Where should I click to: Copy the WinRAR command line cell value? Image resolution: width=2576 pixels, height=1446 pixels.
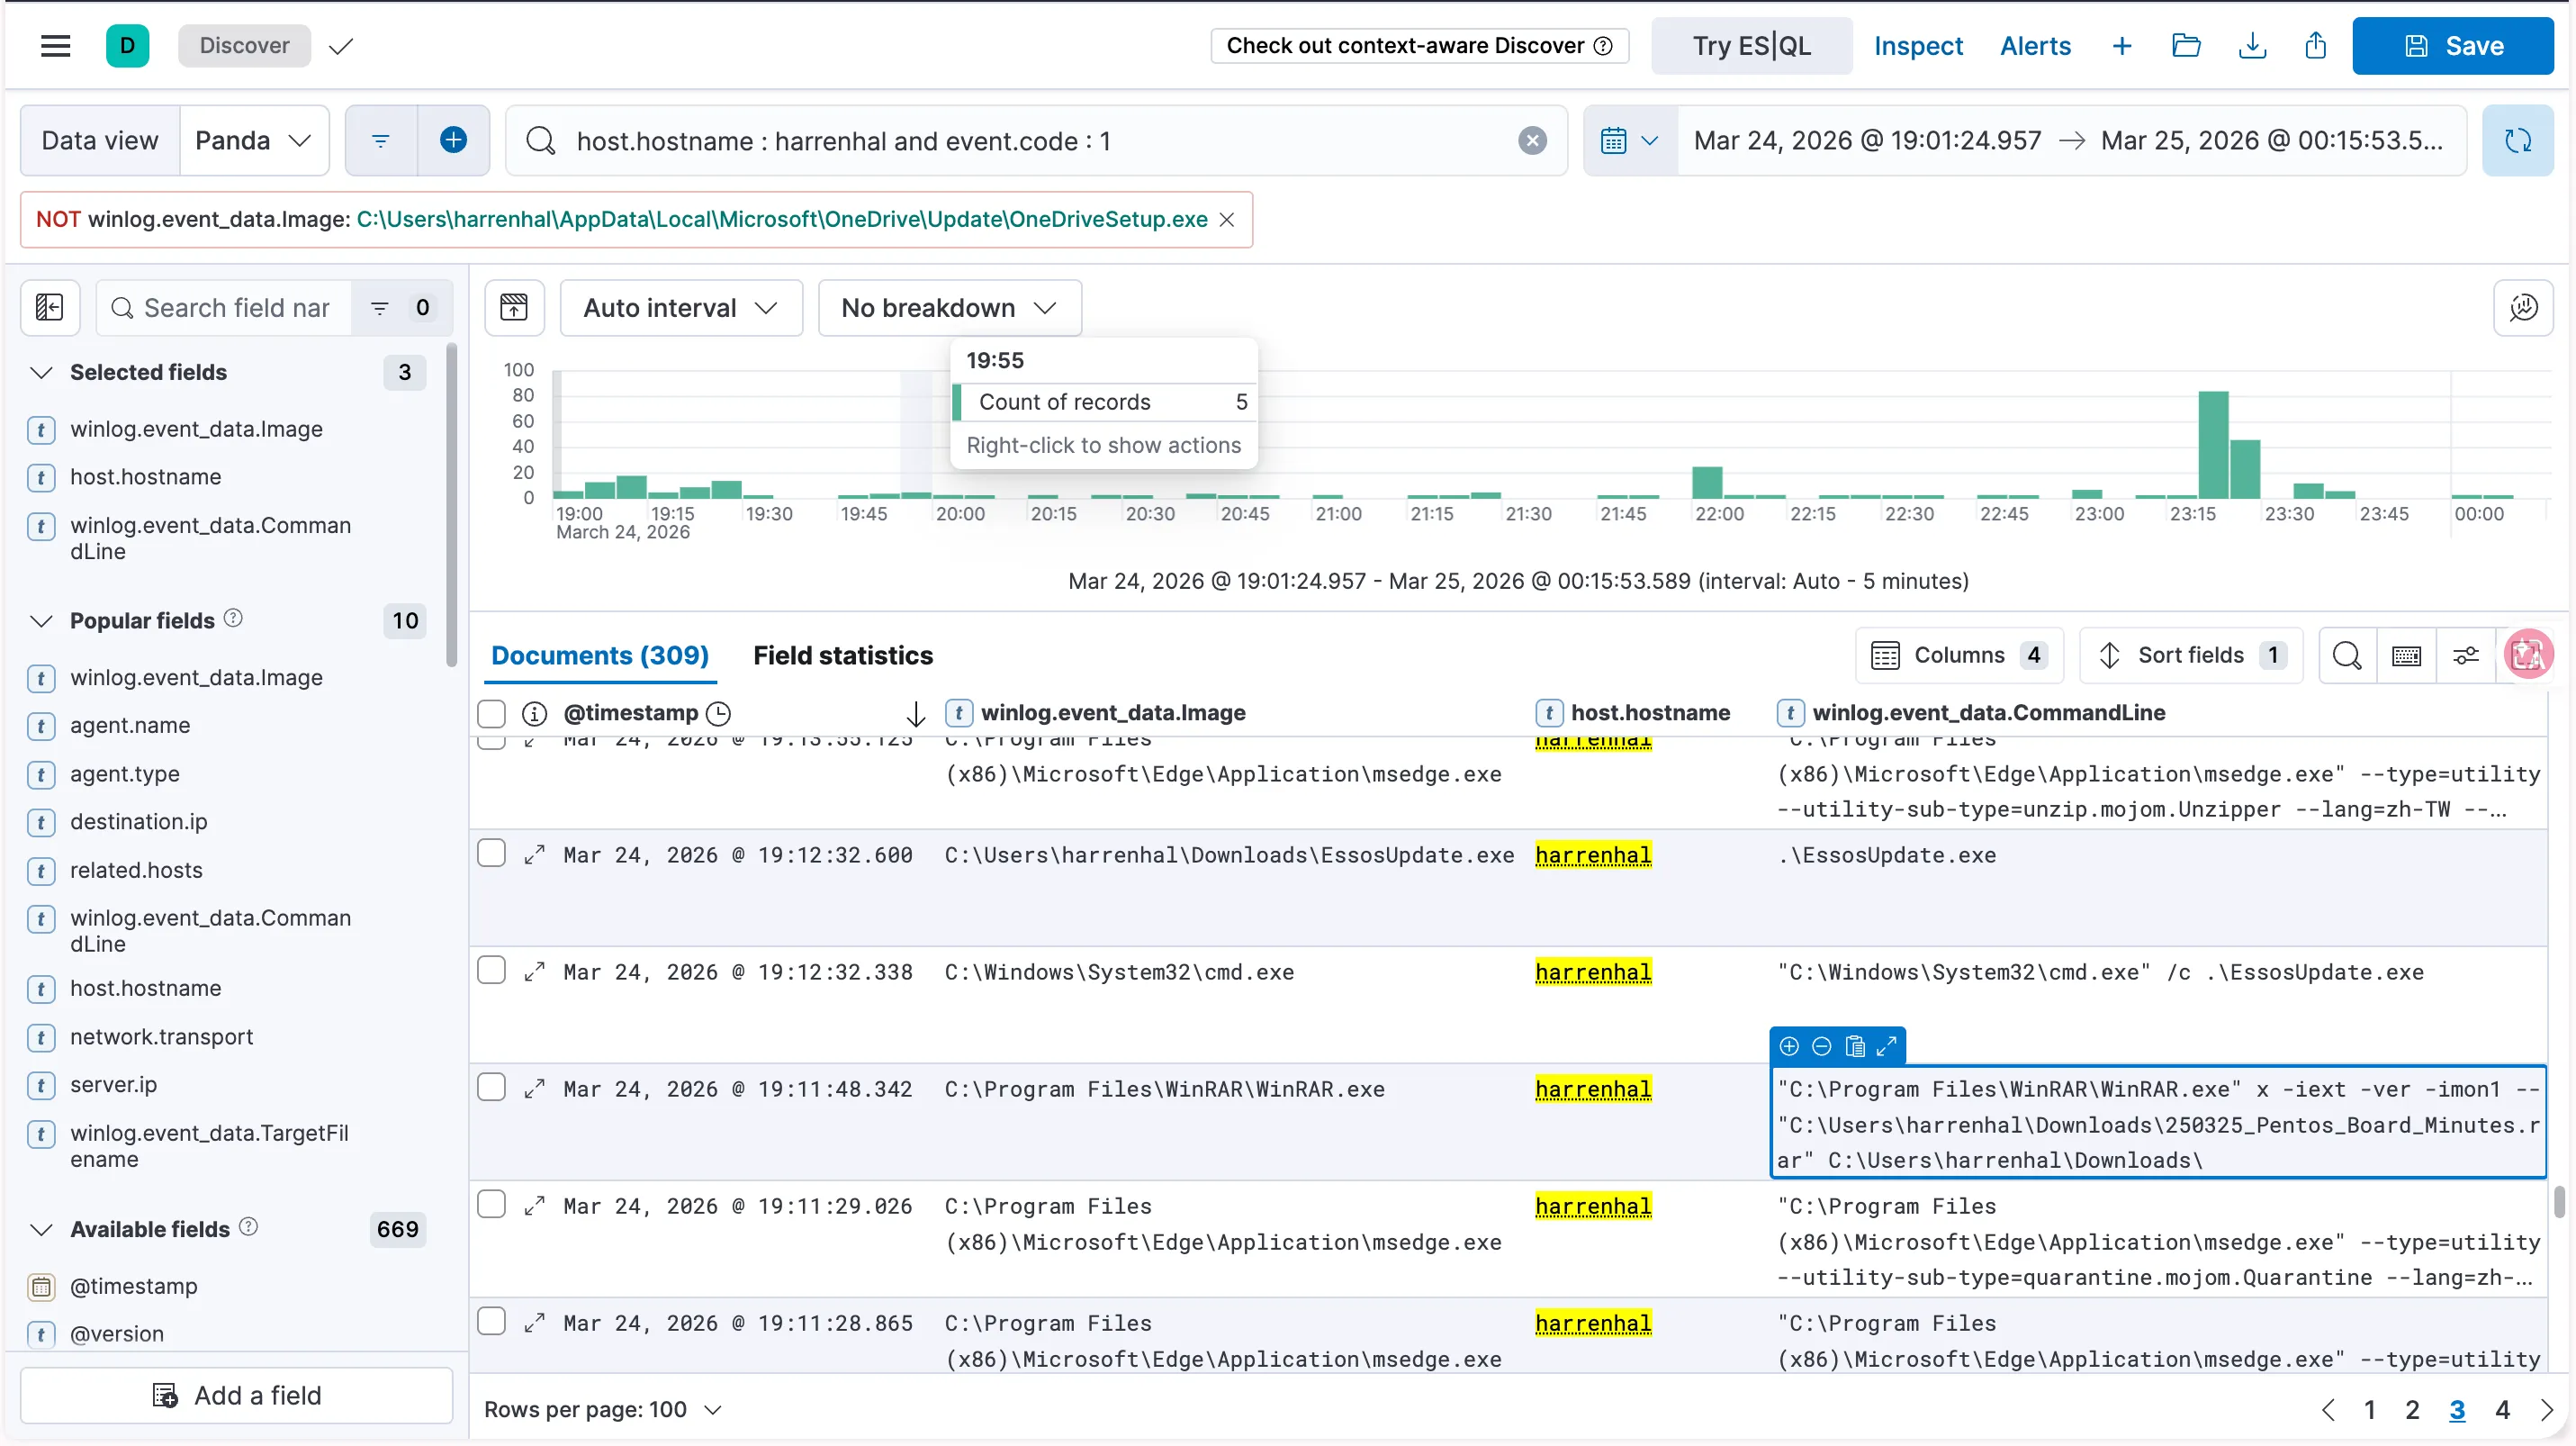[1855, 1047]
